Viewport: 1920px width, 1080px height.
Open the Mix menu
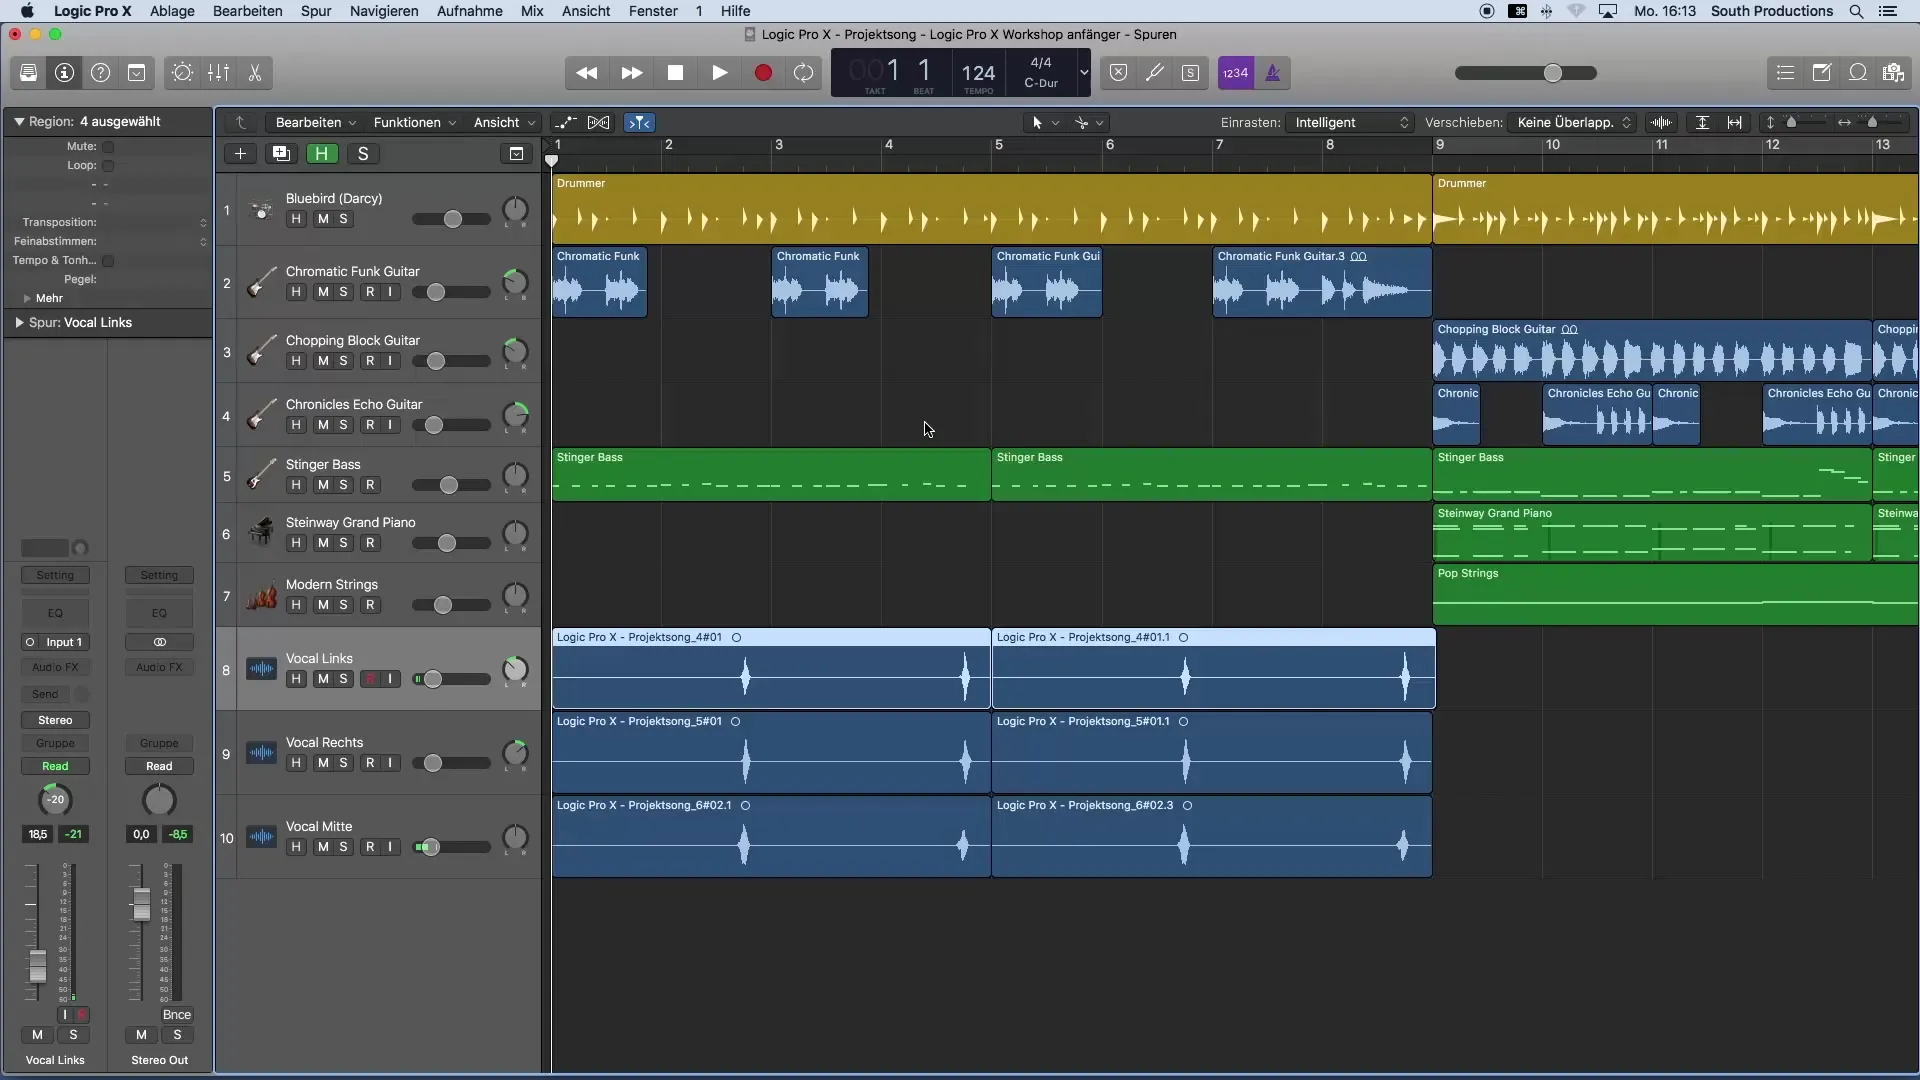coord(532,11)
